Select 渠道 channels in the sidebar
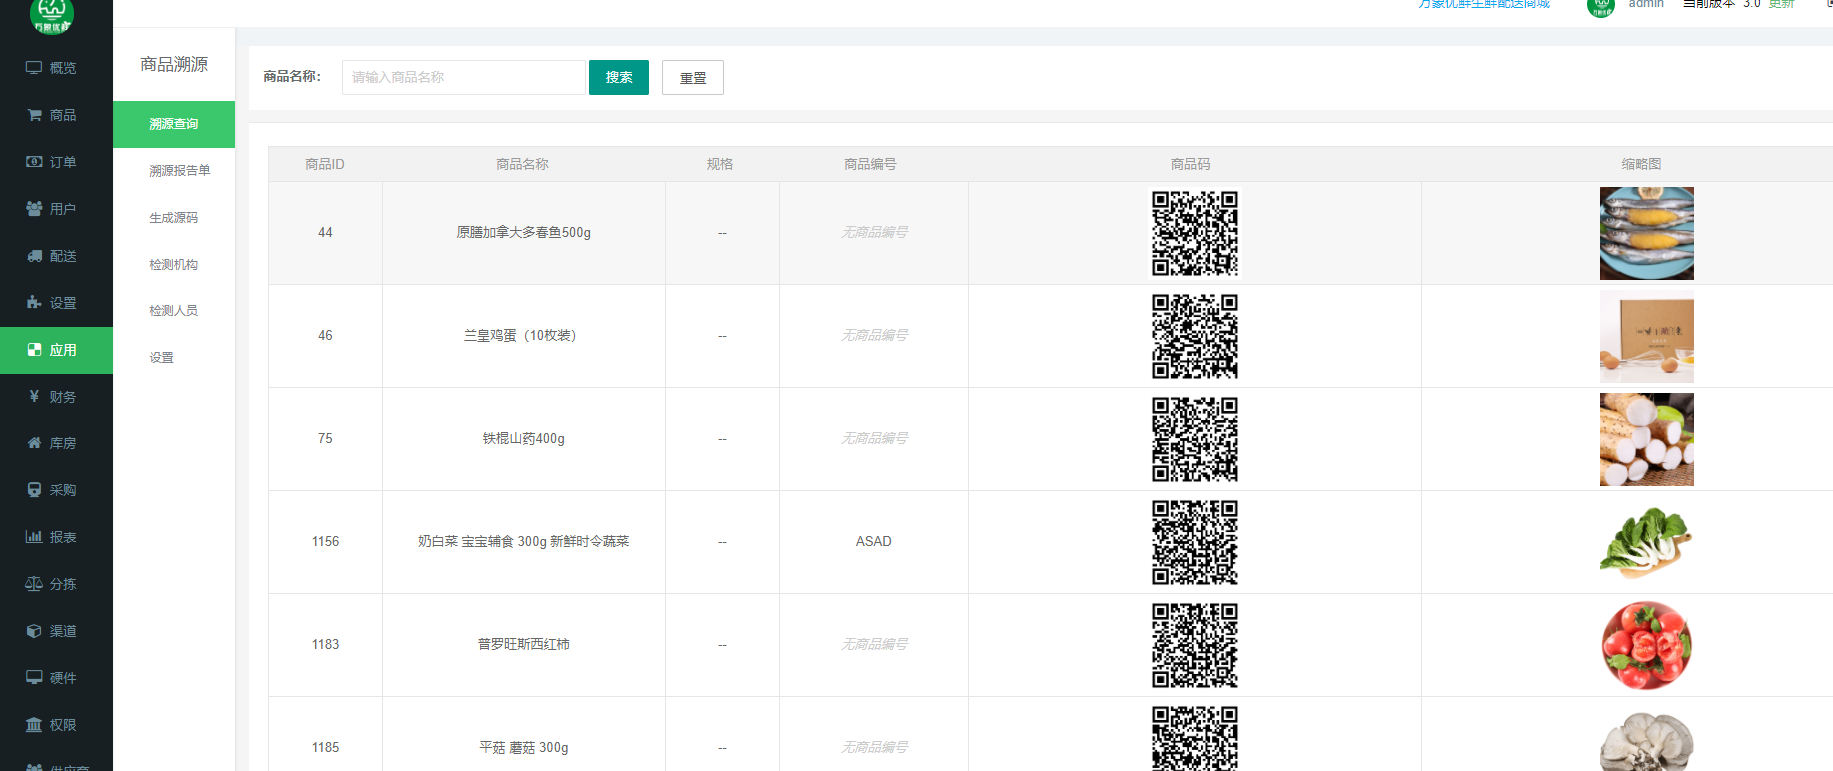Viewport: 1833px width, 771px height. point(56,631)
